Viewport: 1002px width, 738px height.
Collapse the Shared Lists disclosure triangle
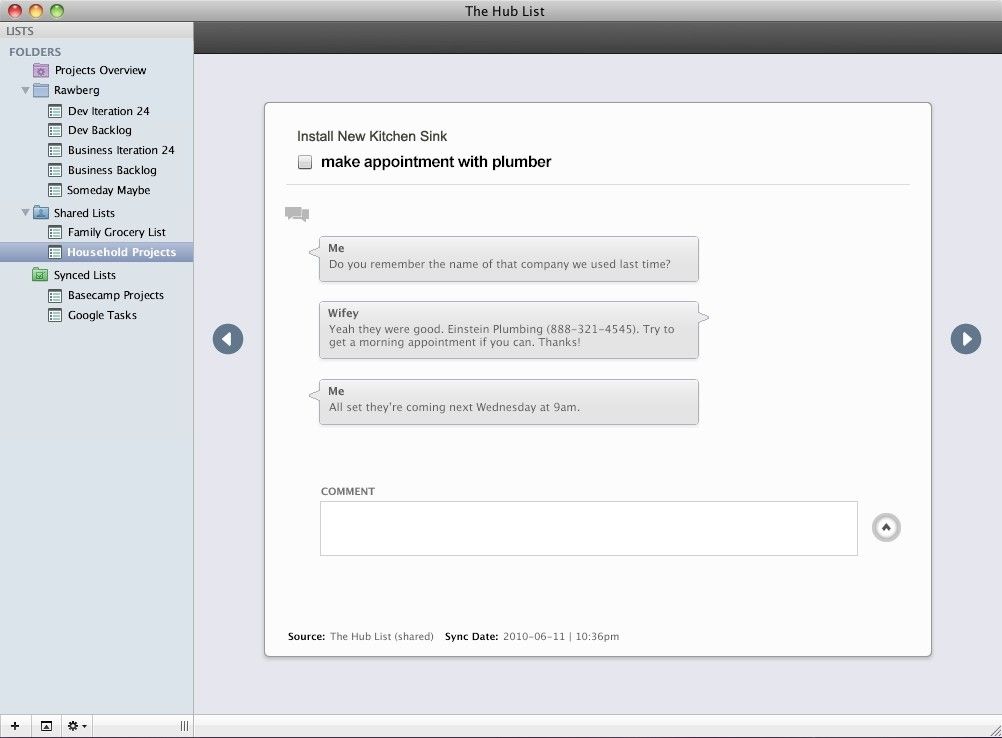24,212
